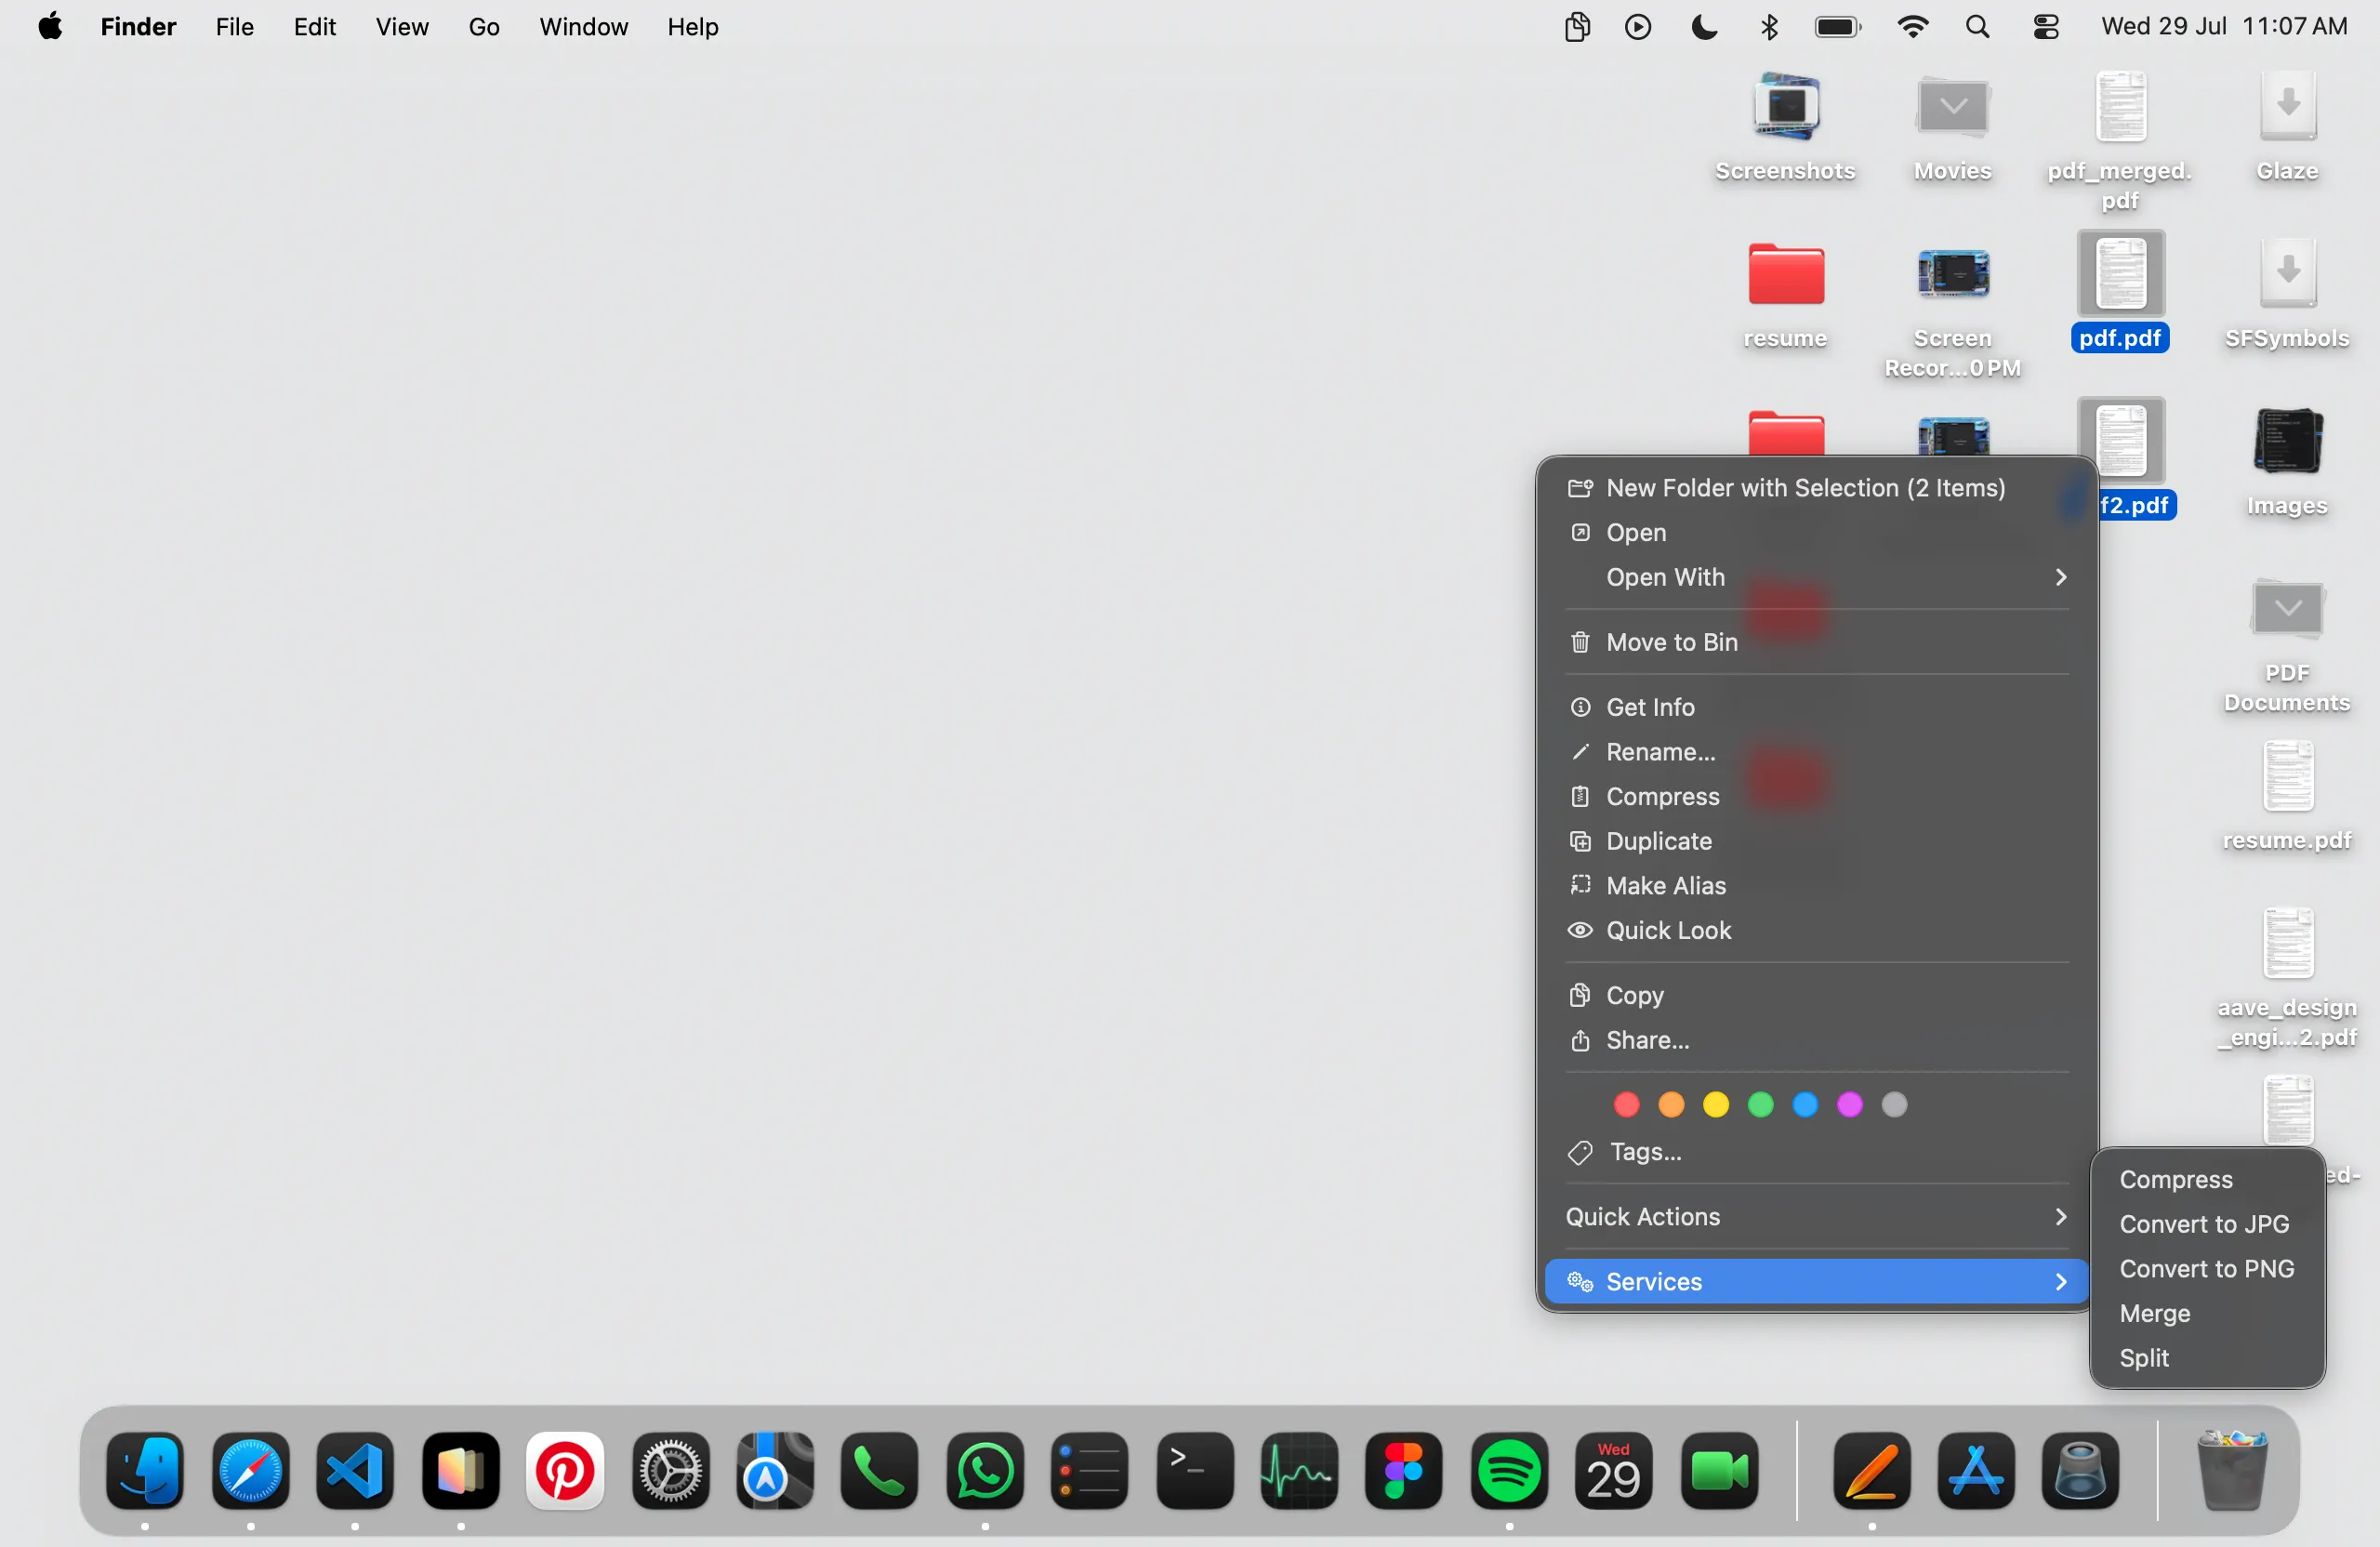Screen dimensions: 2380x1547
Task: Apply the purple tag color
Action: [x=1850, y=1105]
